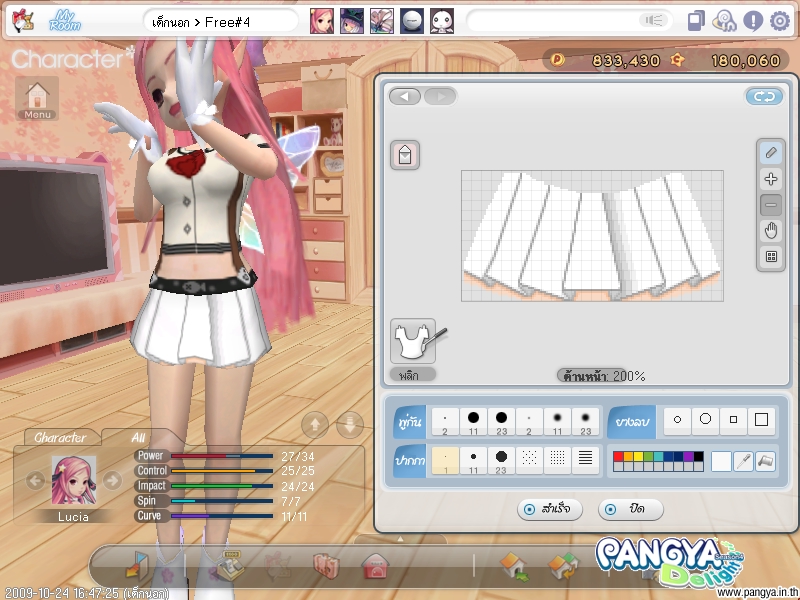The width and height of the screenshot is (800, 600).
Task: Select the pen size 11
Action: point(473,461)
